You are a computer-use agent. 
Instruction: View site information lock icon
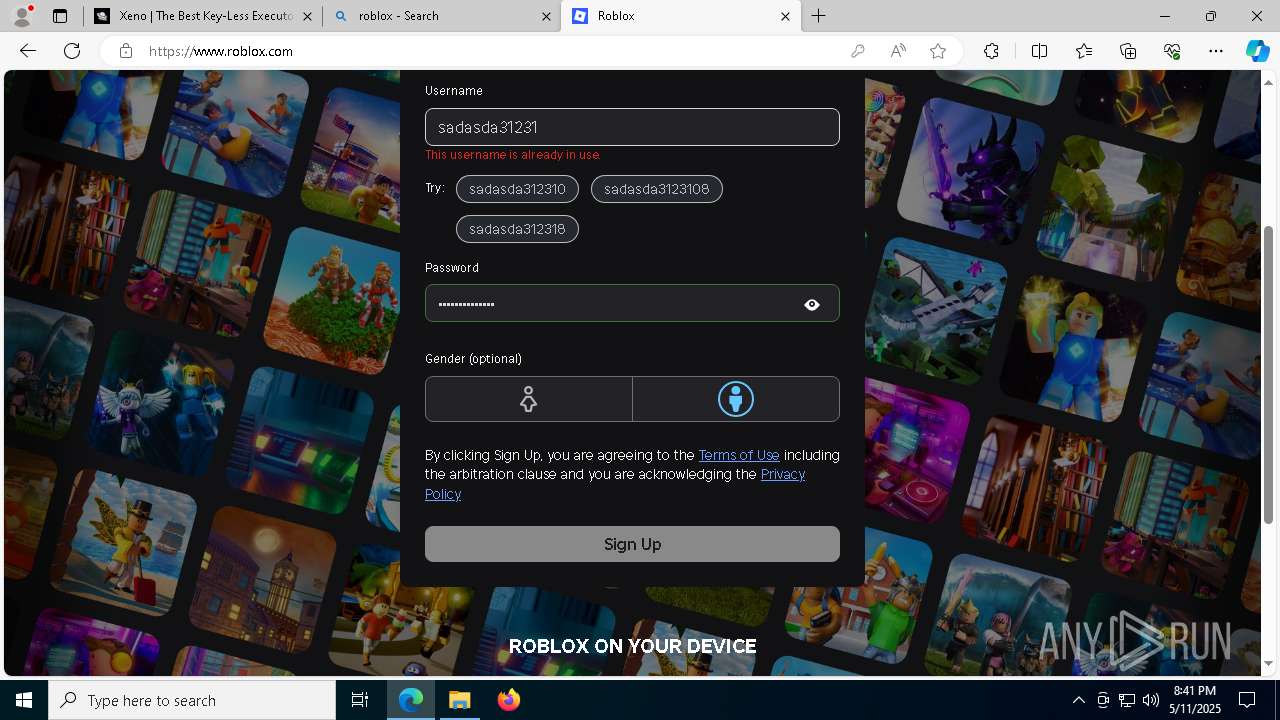point(125,51)
